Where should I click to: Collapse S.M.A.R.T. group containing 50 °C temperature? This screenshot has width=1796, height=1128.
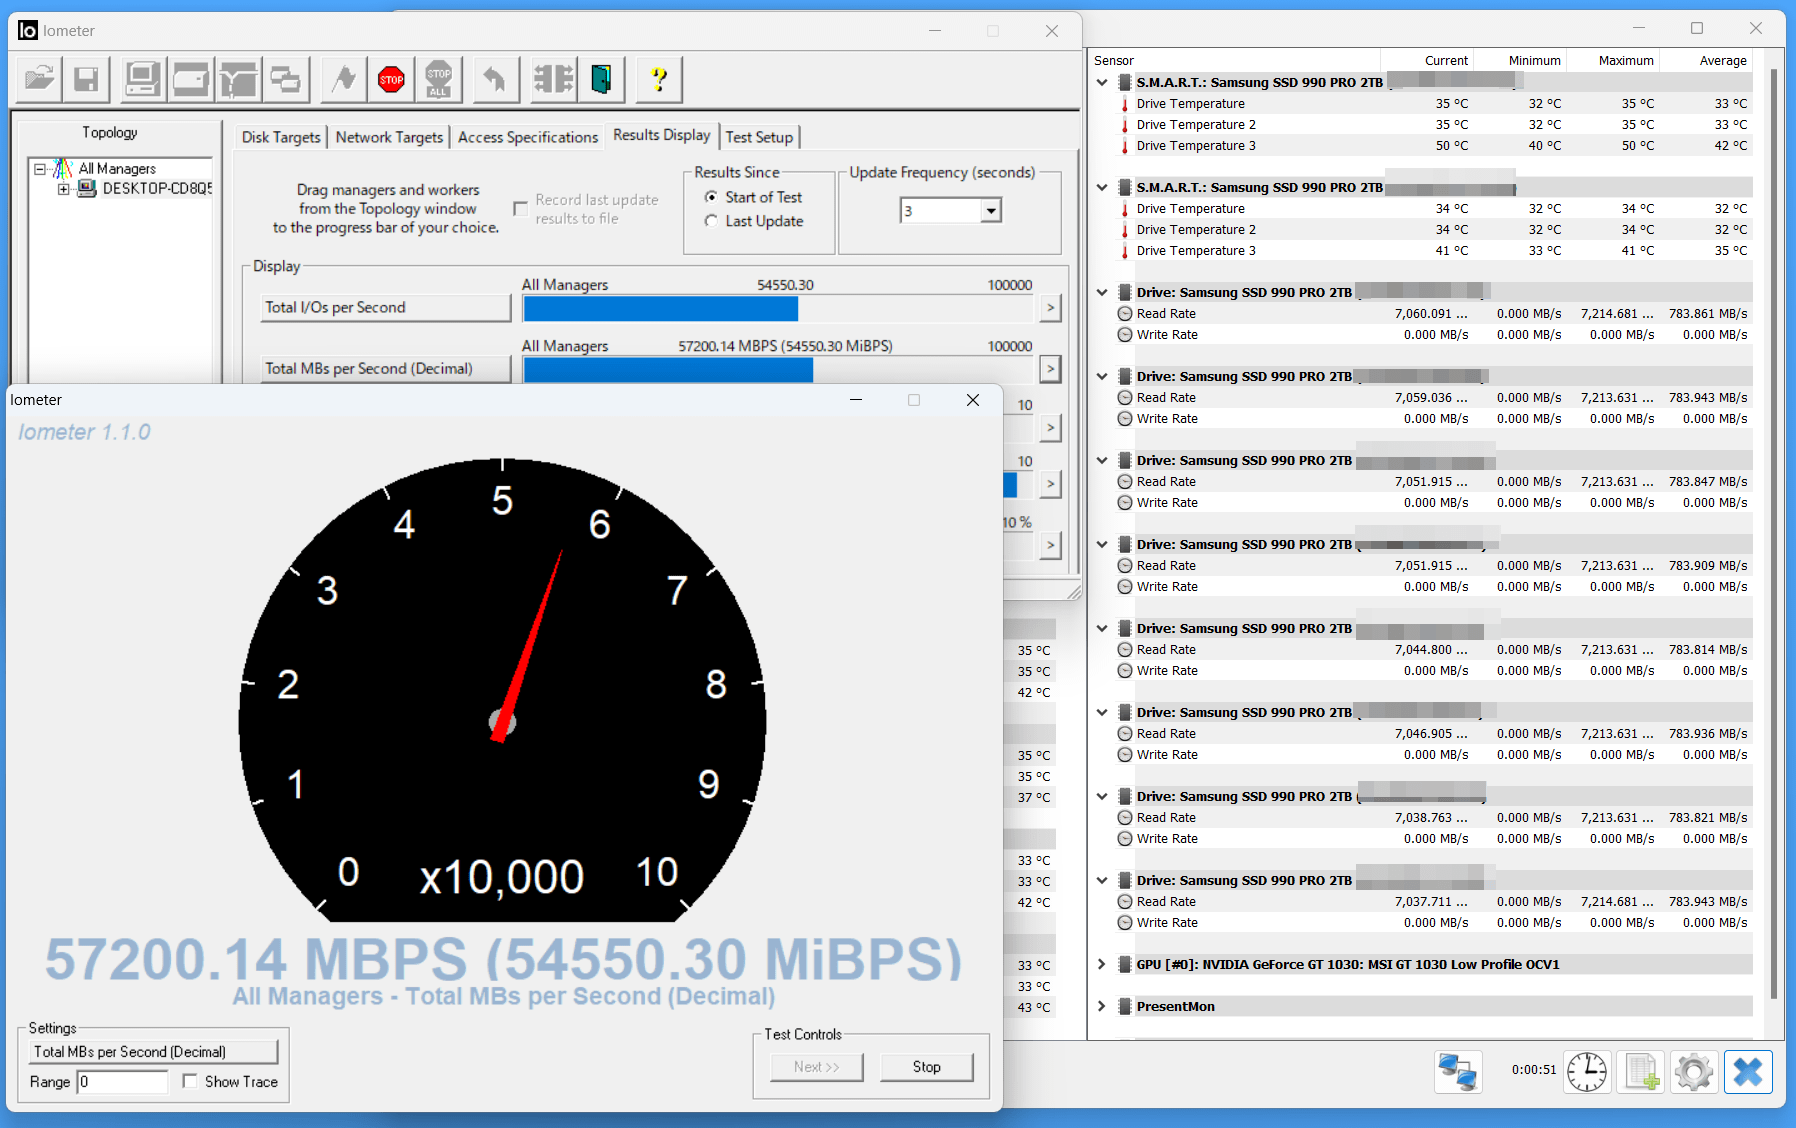[x=1101, y=83]
